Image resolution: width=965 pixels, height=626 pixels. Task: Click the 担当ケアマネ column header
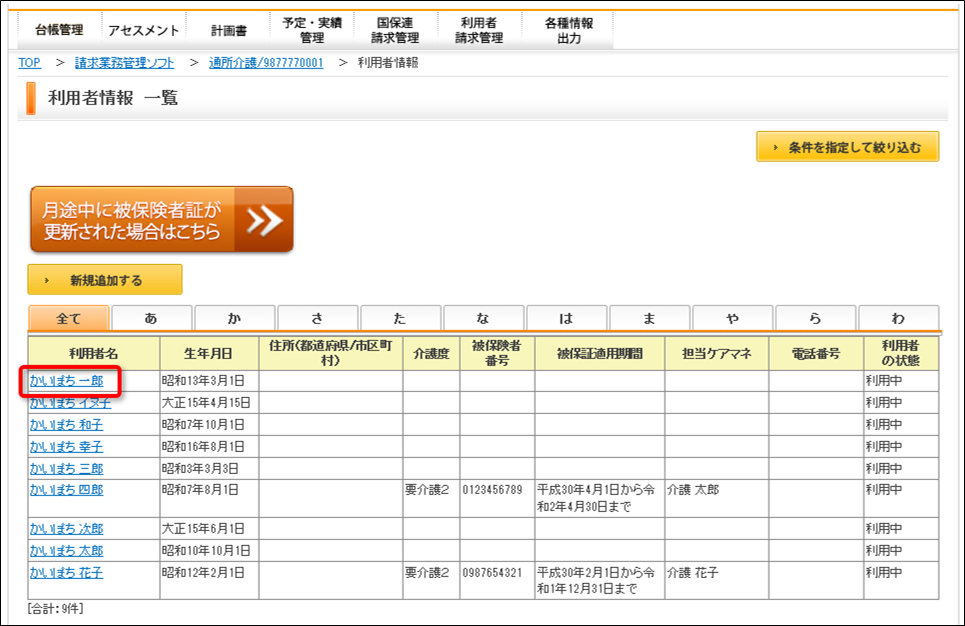click(x=716, y=353)
